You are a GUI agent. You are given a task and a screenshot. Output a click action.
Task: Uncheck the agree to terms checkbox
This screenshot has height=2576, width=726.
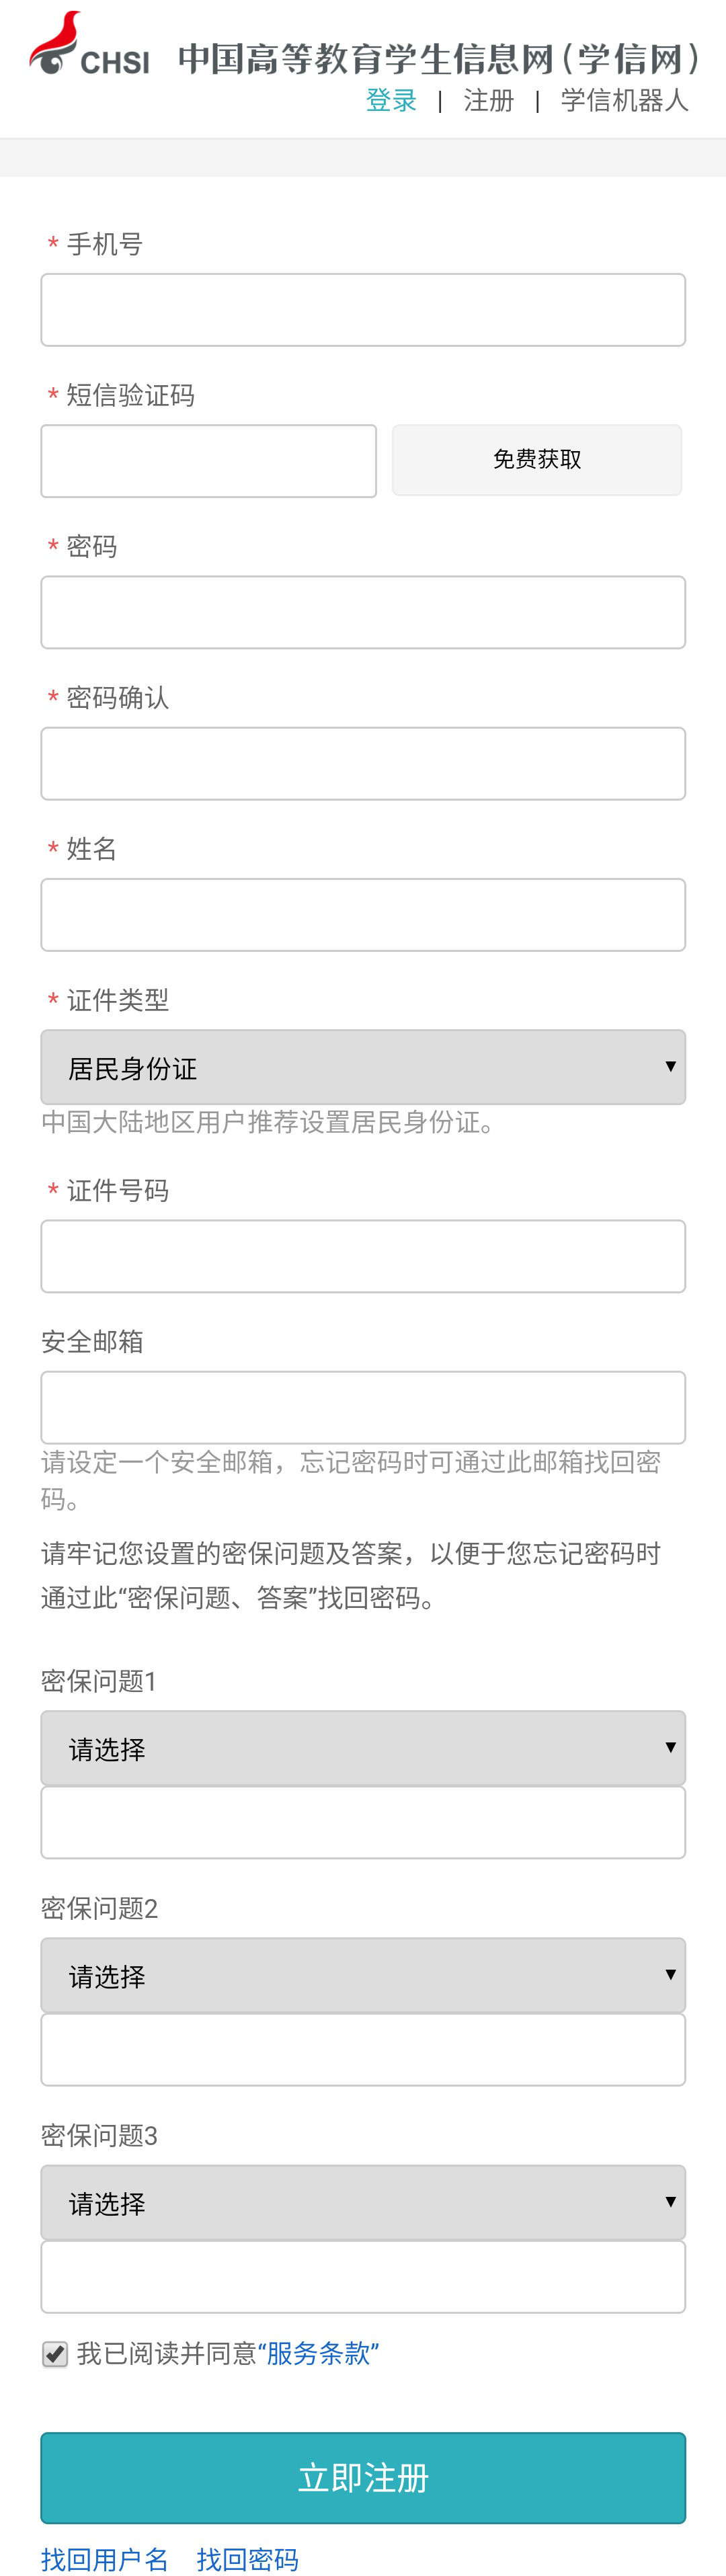pos(55,2354)
